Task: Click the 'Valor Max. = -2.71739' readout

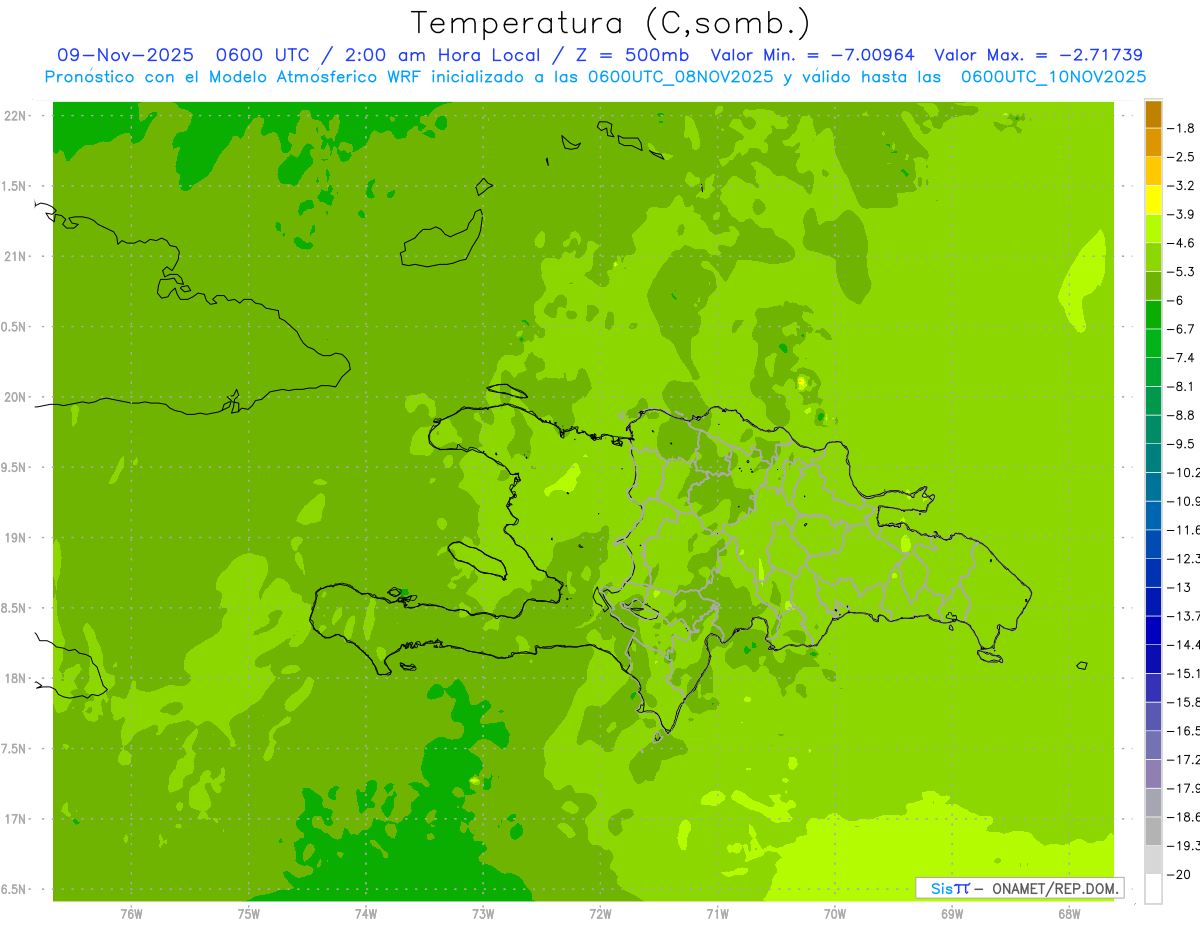Action: 1038,55
